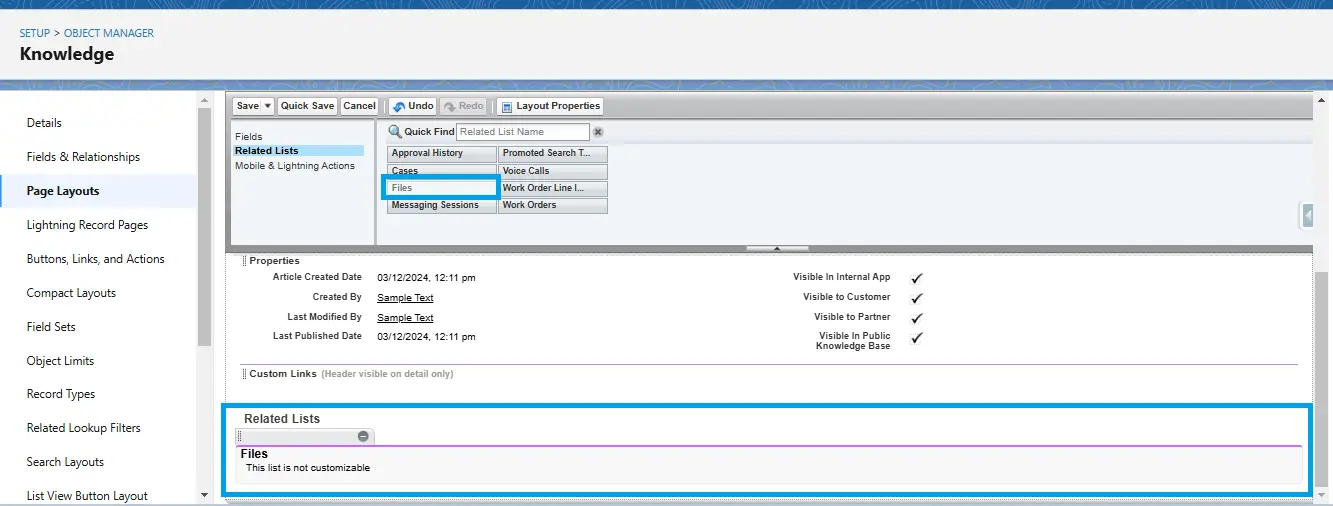Remove the Files related list with the minus icon
This screenshot has height=506, width=1333.
363,436
